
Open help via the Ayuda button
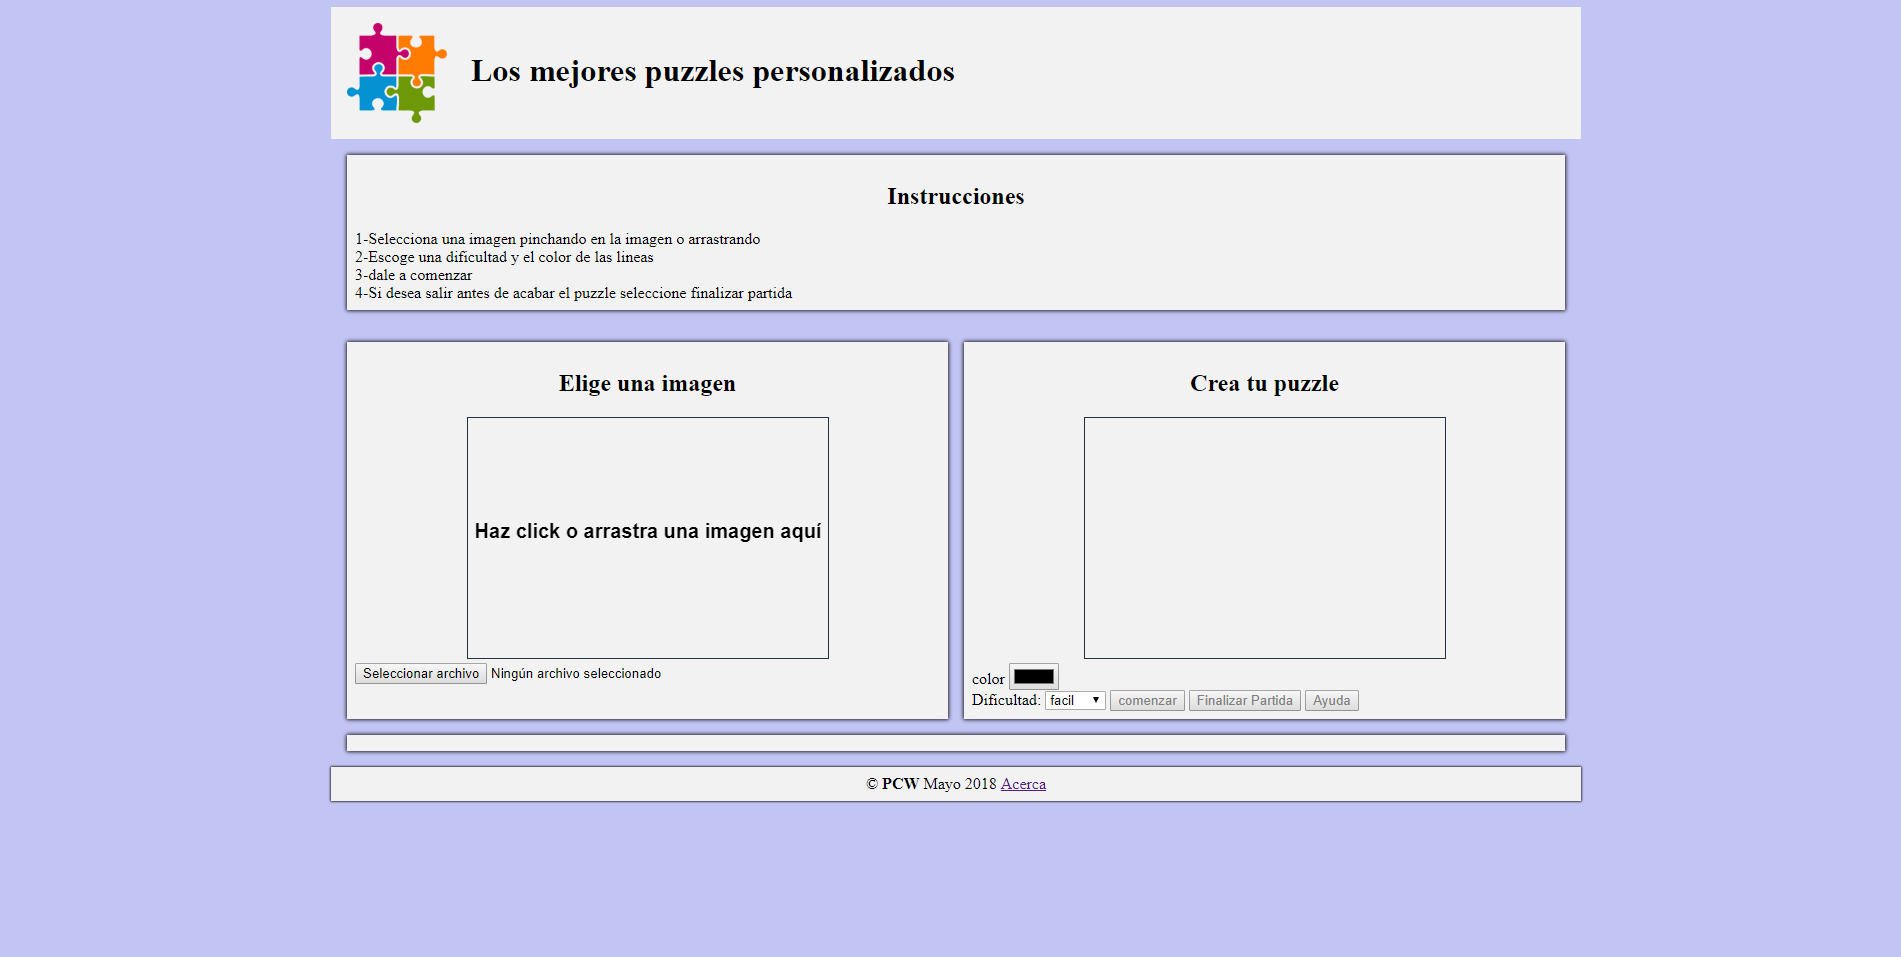(1331, 700)
